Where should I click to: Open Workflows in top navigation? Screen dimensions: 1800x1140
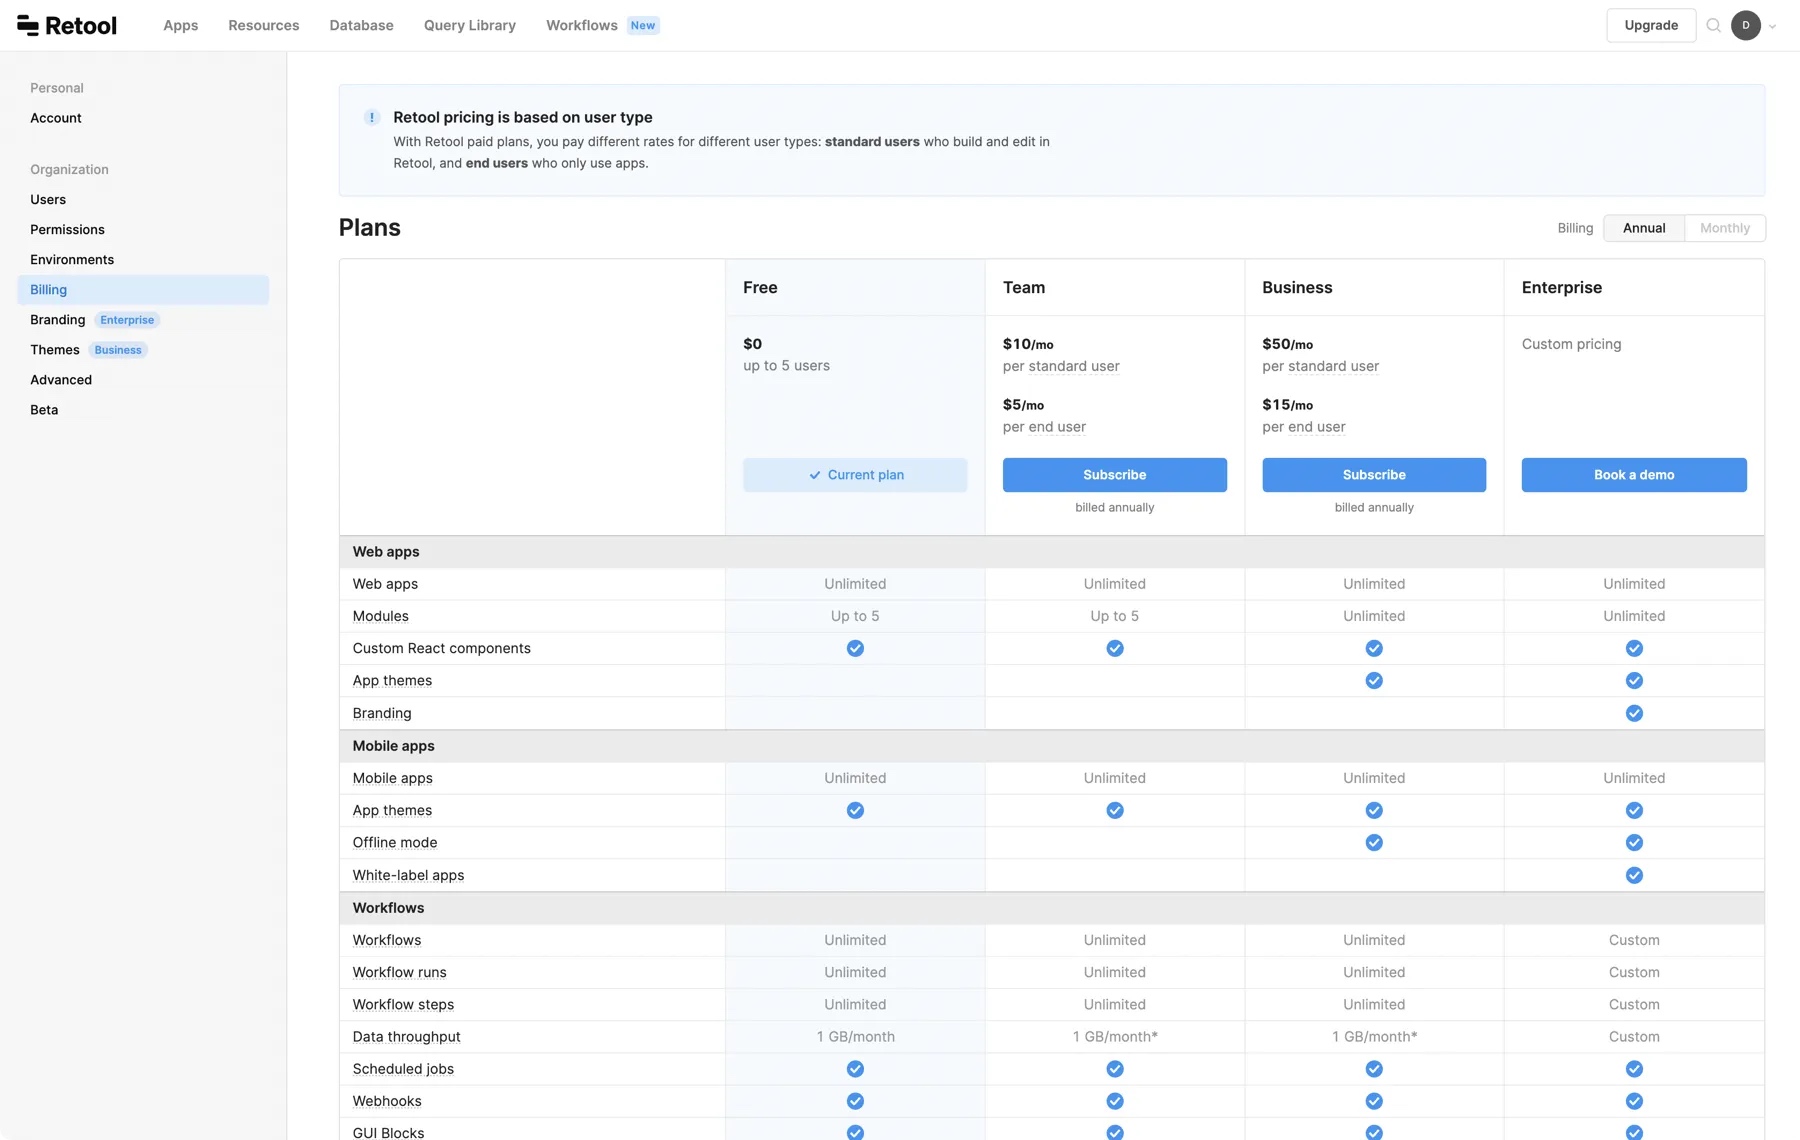[x=581, y=25]
